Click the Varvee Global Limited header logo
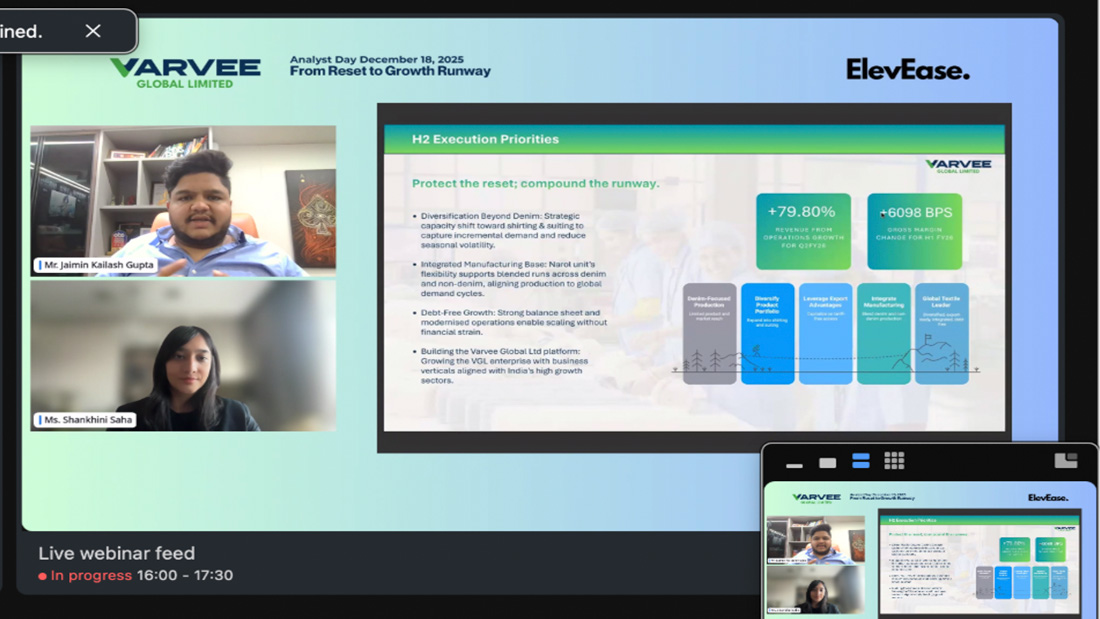The width and height of the screenshot is (1100, 619). click(x=185, y=72)
